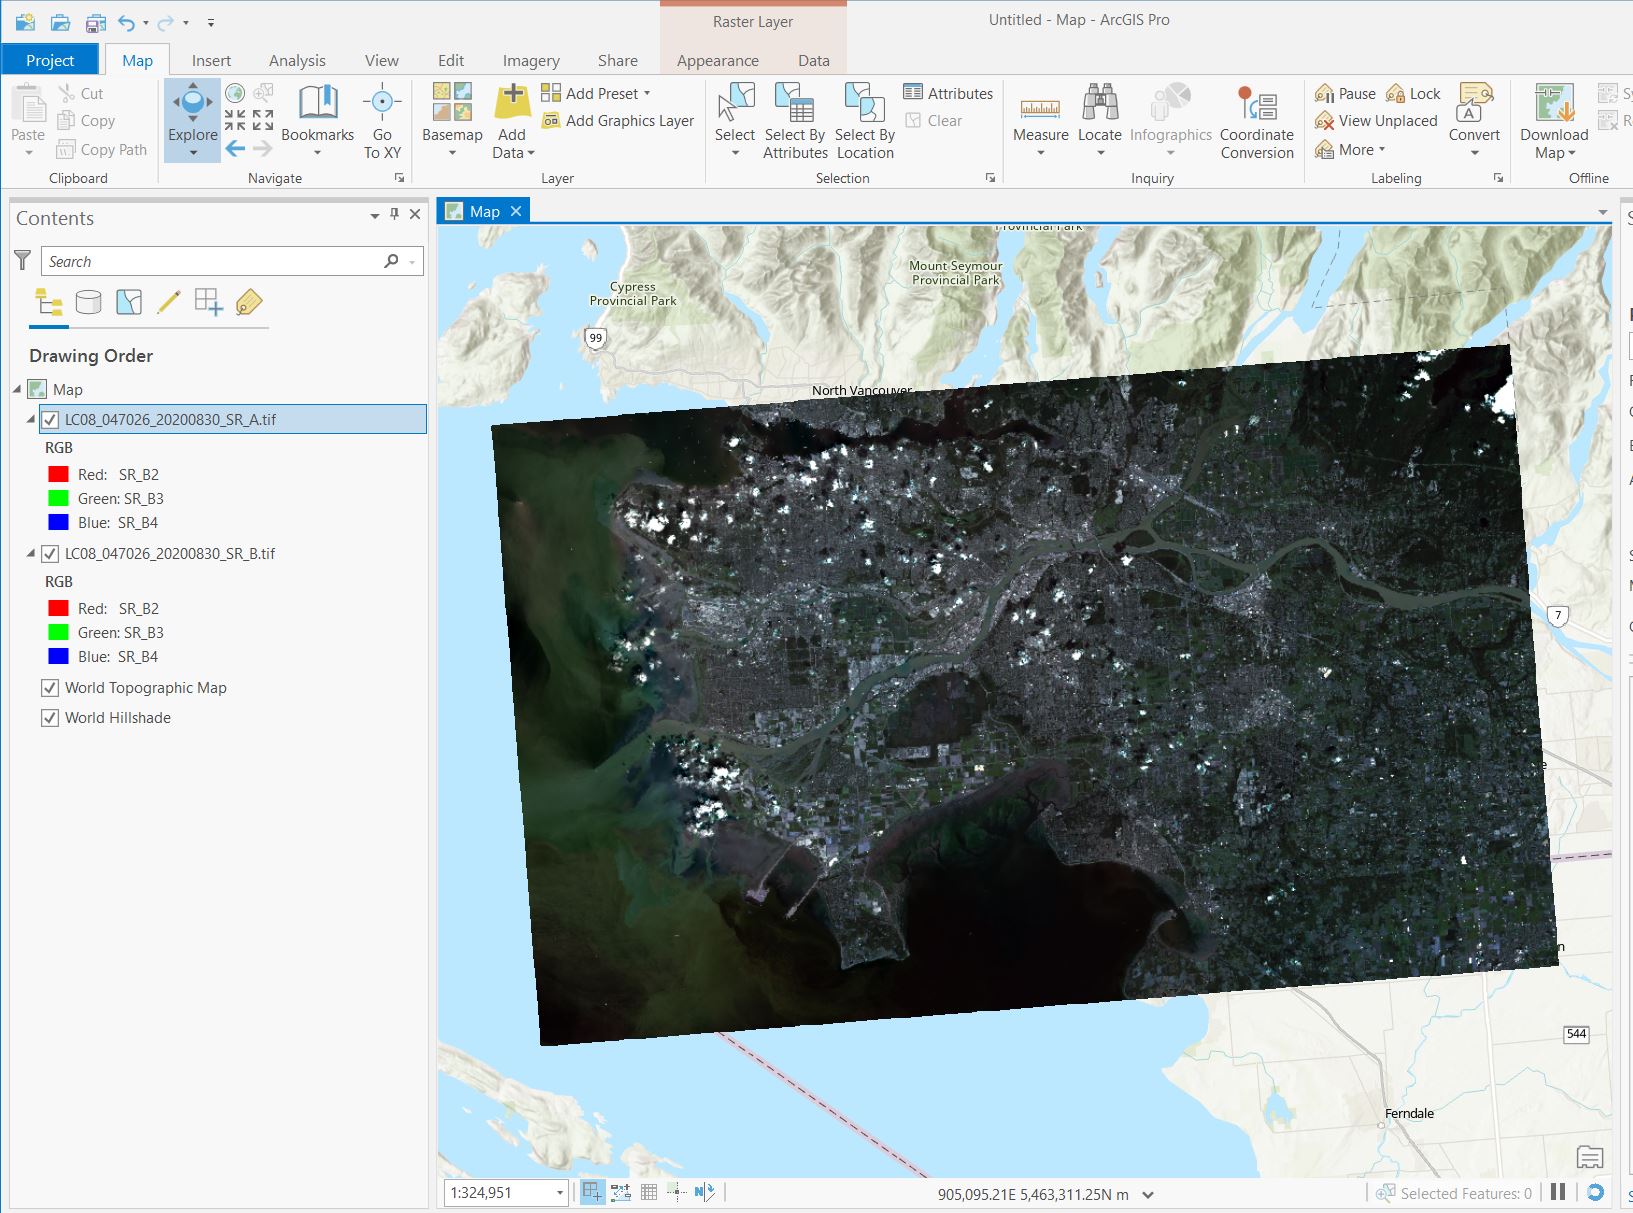Open the Measure tool
1633x1213 pixels.
(1040, 108)
